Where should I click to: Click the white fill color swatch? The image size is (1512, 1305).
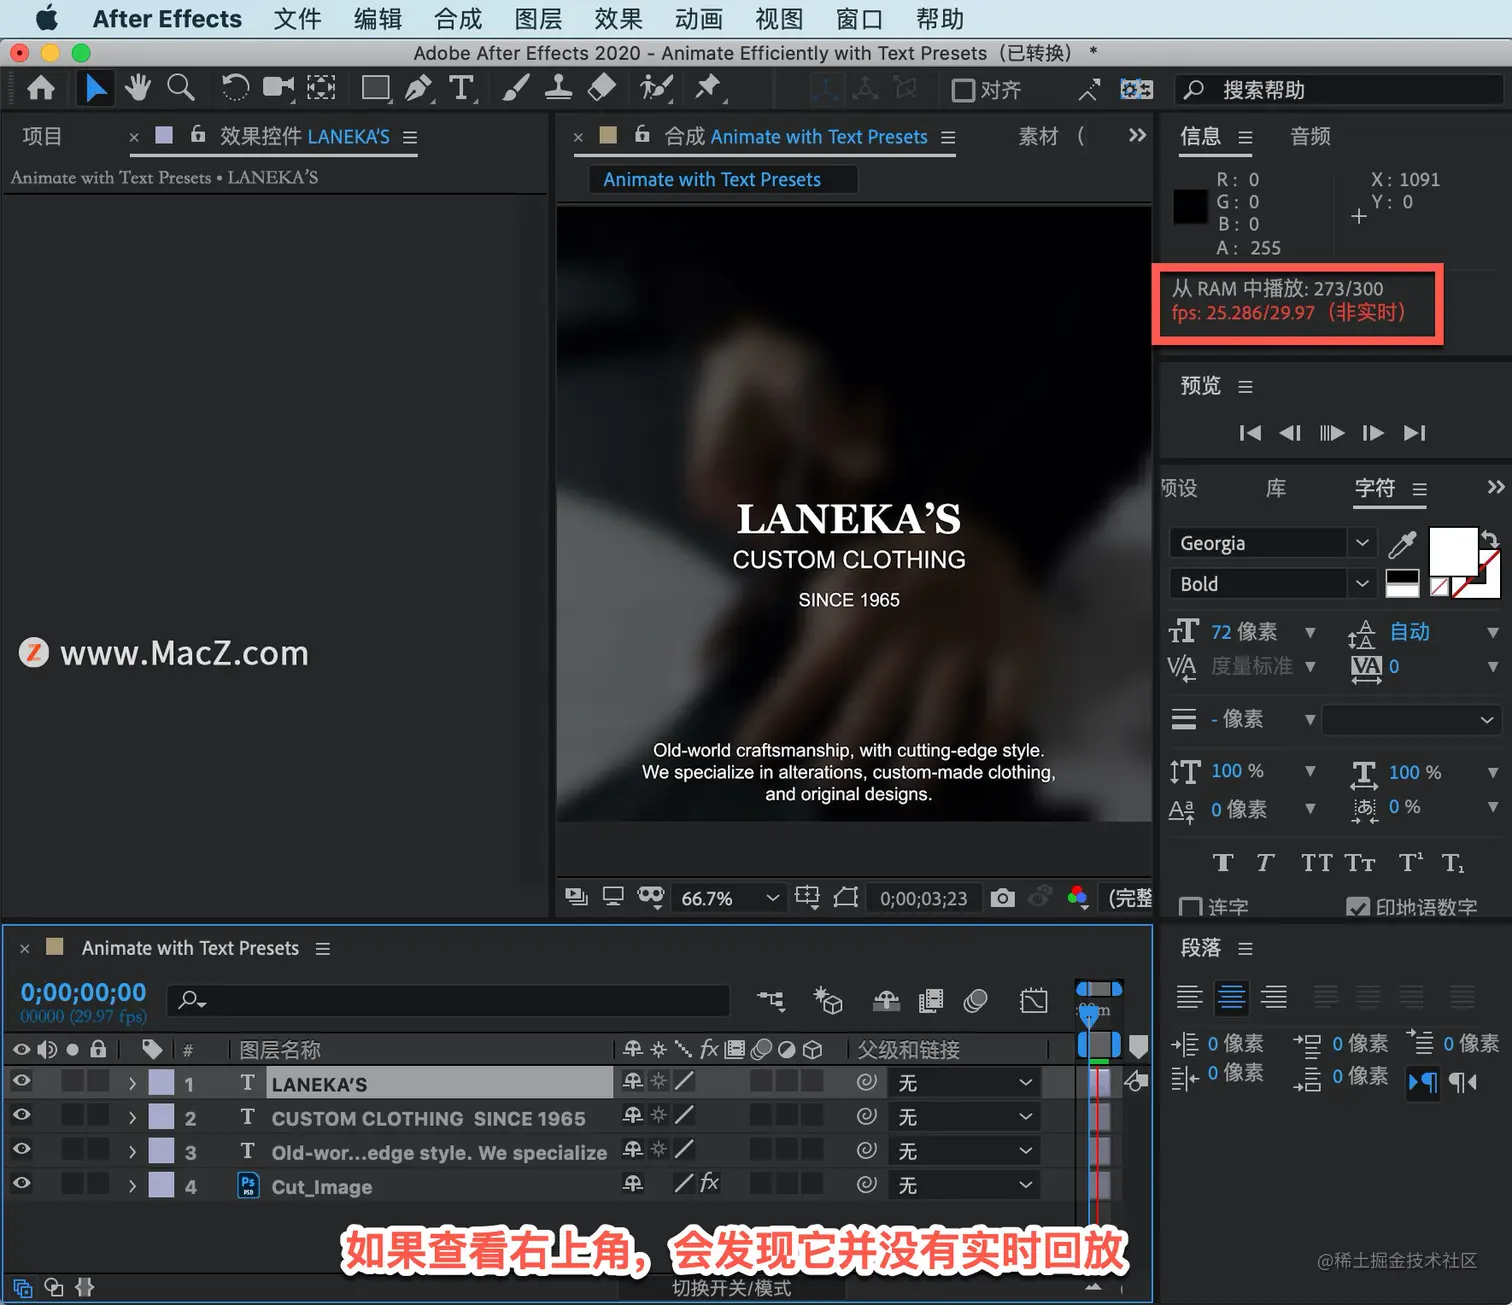1453,551
